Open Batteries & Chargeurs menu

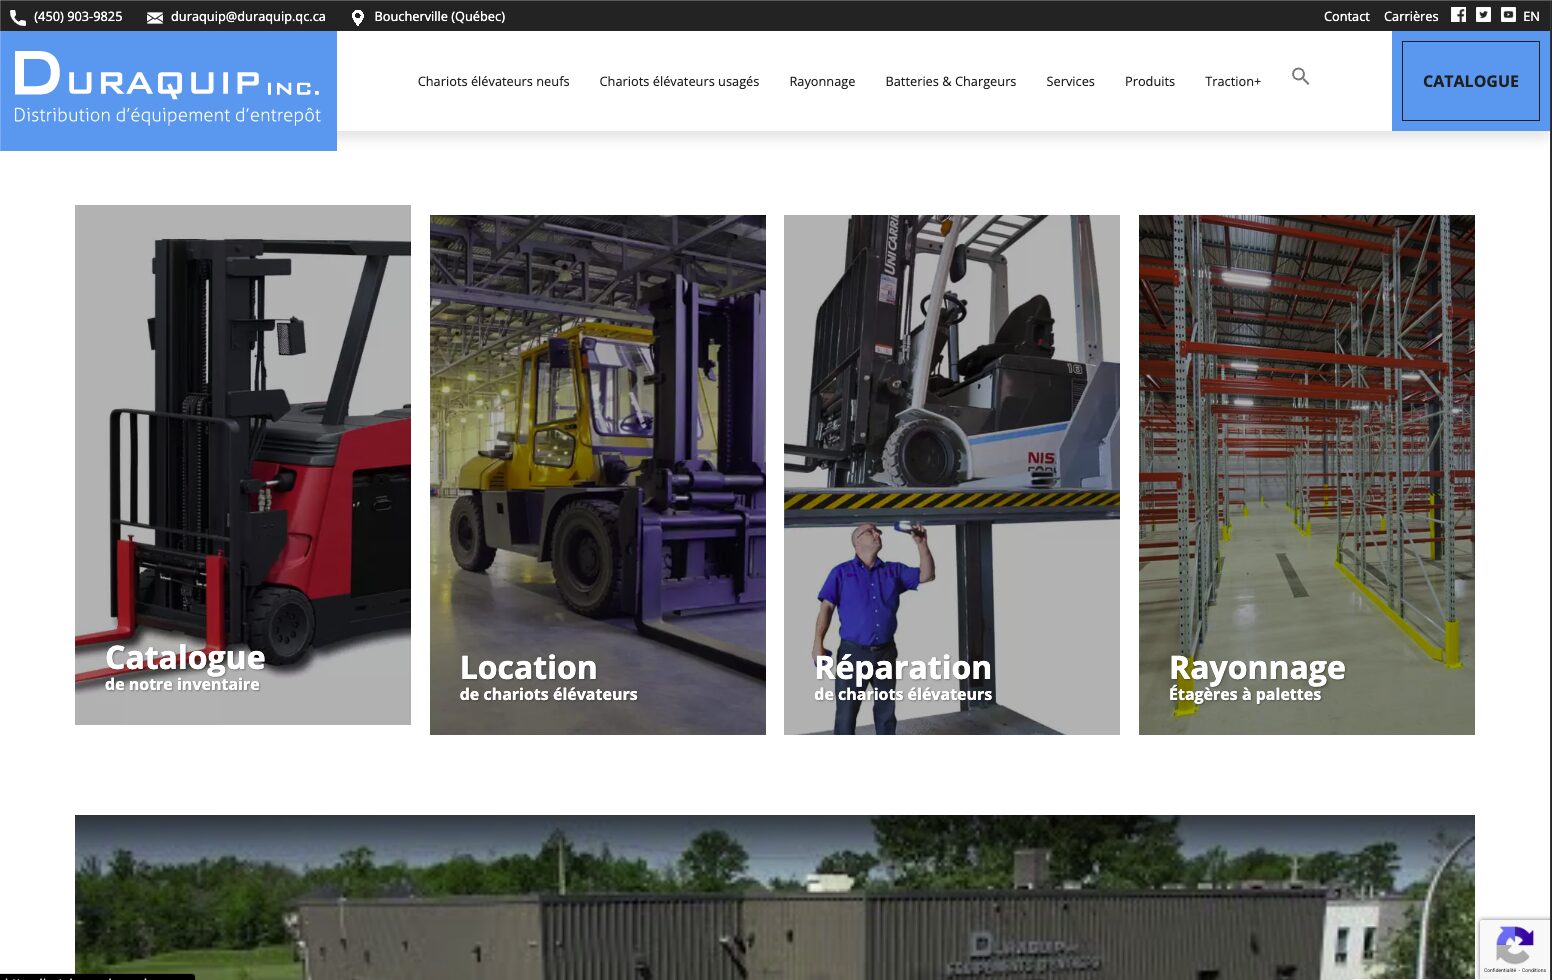tap(950, 82)
